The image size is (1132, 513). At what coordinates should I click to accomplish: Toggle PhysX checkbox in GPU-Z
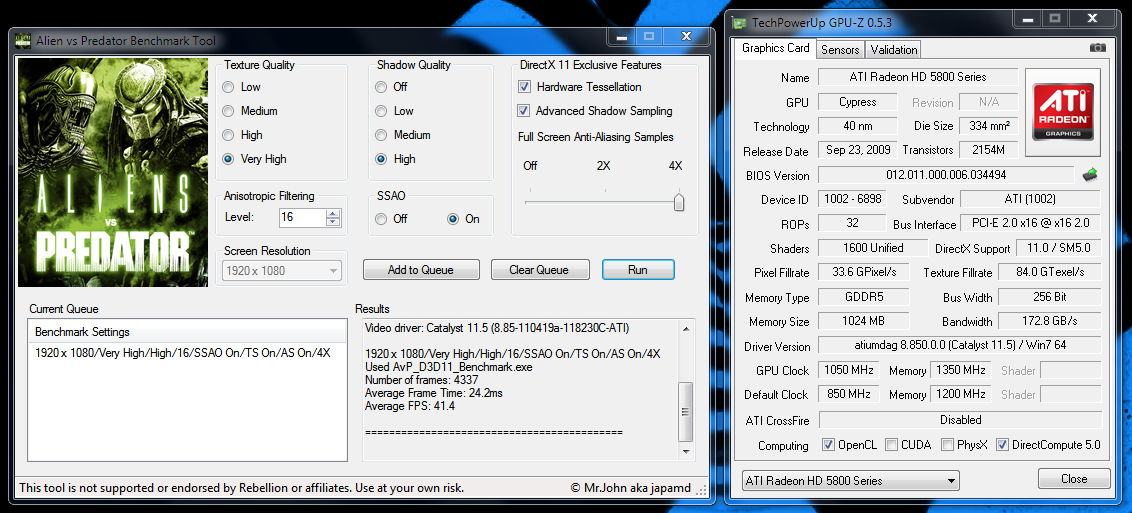947,444
